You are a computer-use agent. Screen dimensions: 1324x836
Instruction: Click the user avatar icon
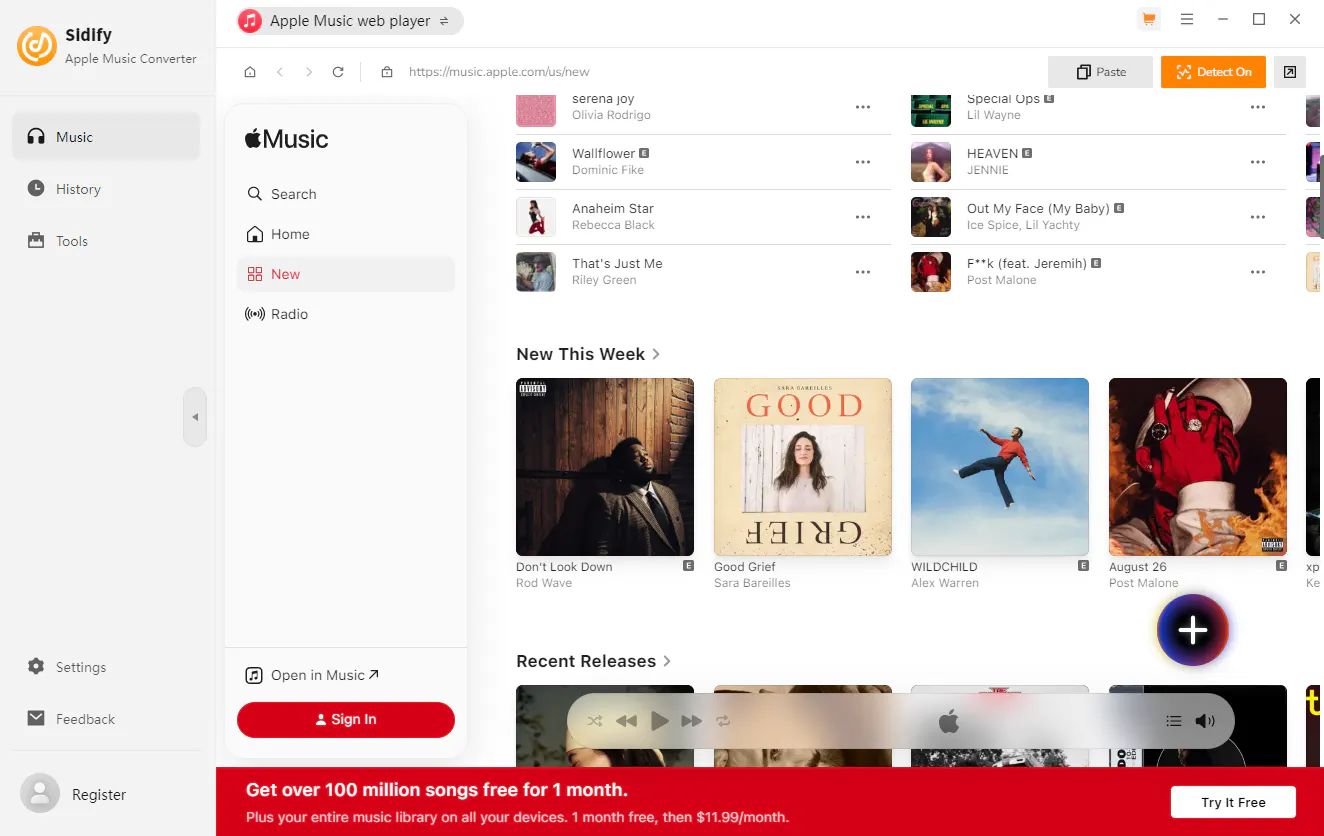pos(40,794)
